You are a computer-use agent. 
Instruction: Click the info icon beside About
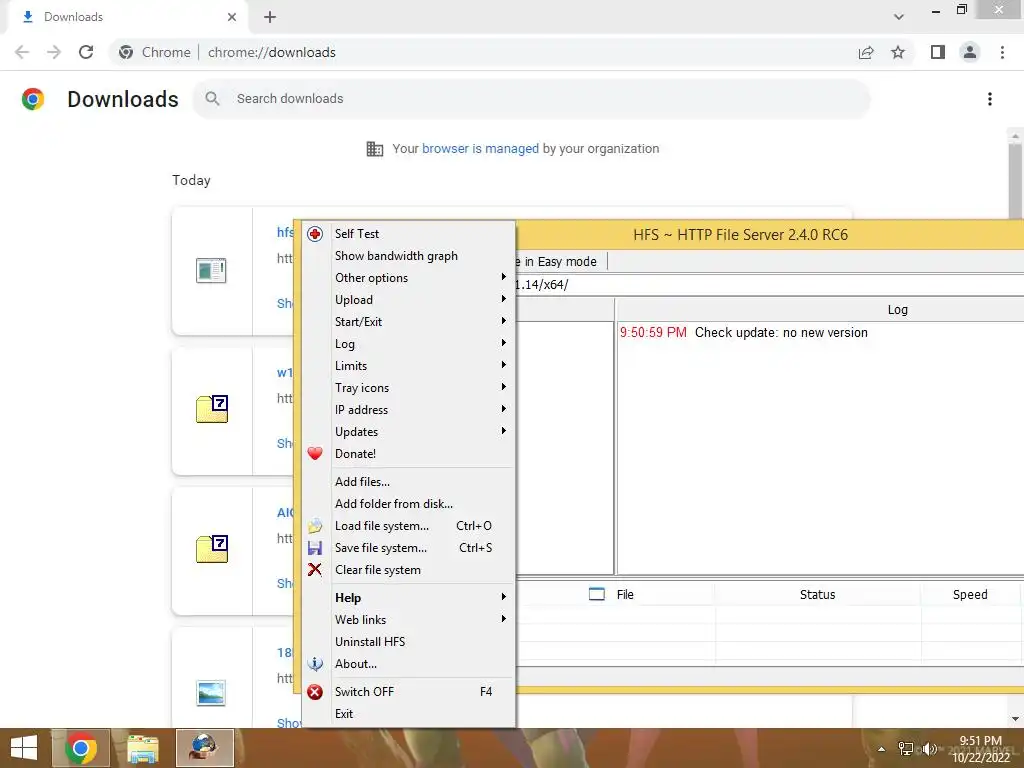click(x=315, y=664)
